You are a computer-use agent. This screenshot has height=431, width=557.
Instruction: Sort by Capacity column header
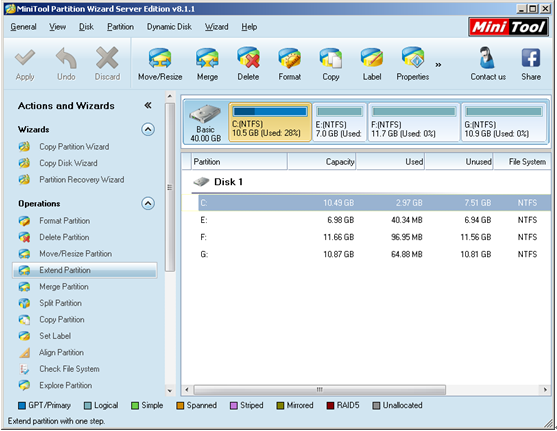[322, 162]
